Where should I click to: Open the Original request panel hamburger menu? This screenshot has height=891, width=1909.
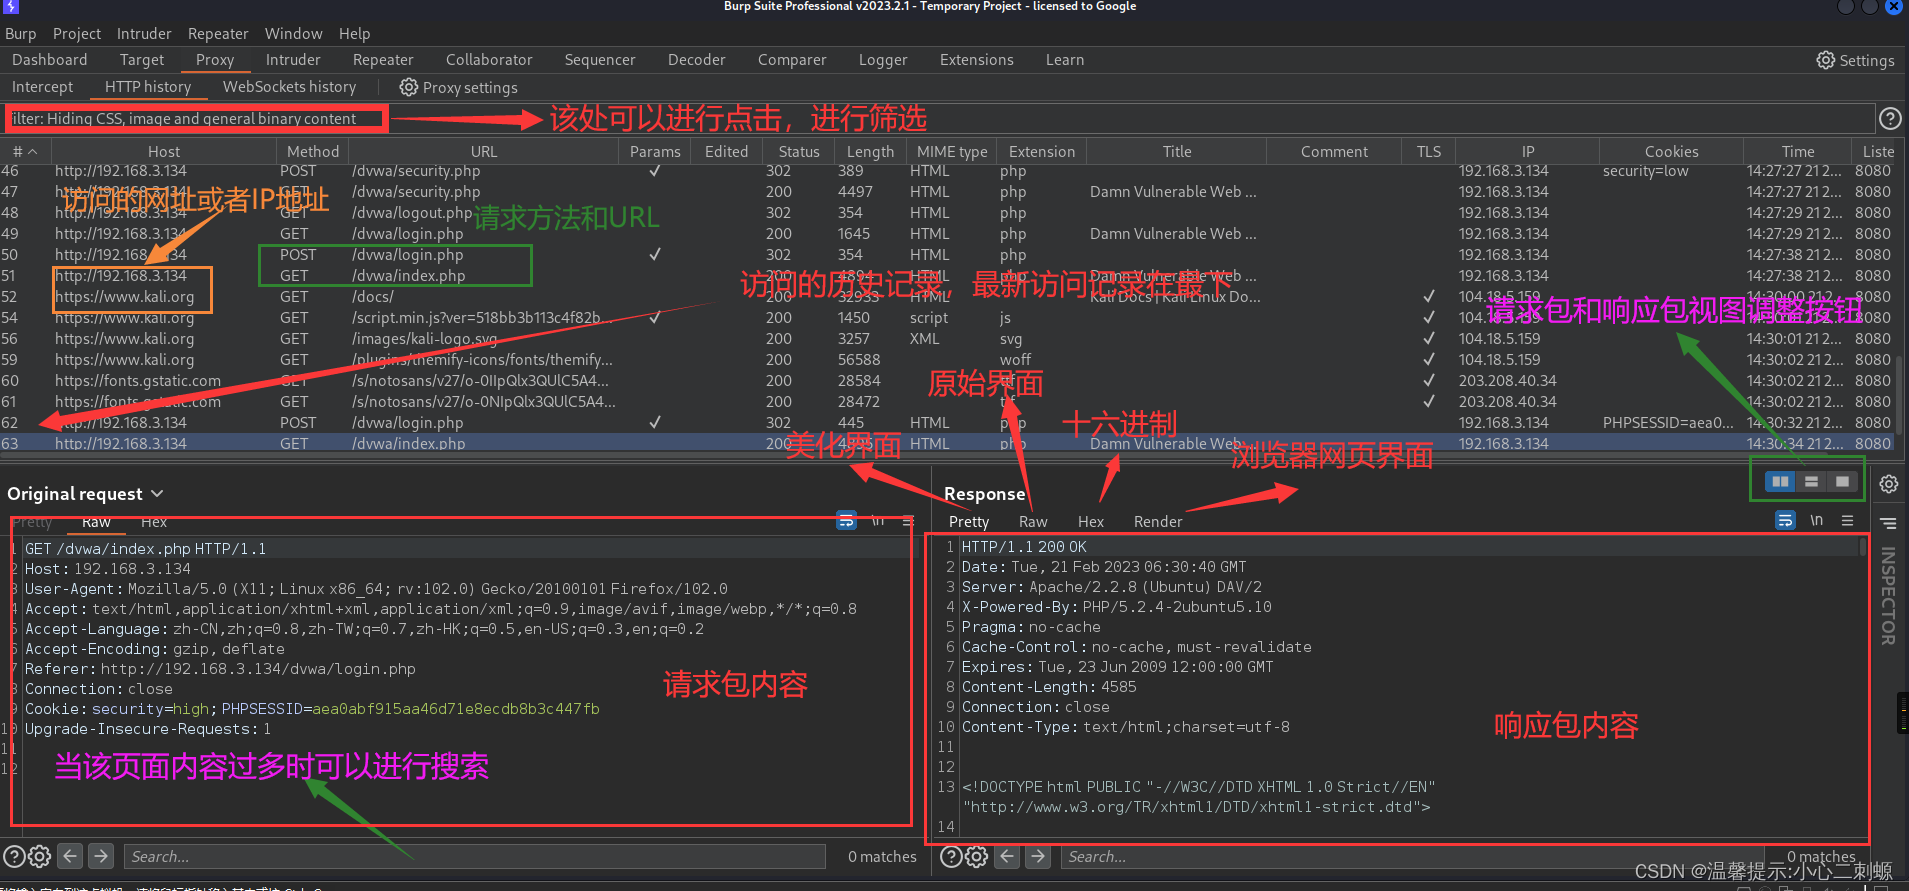(908, 520)
